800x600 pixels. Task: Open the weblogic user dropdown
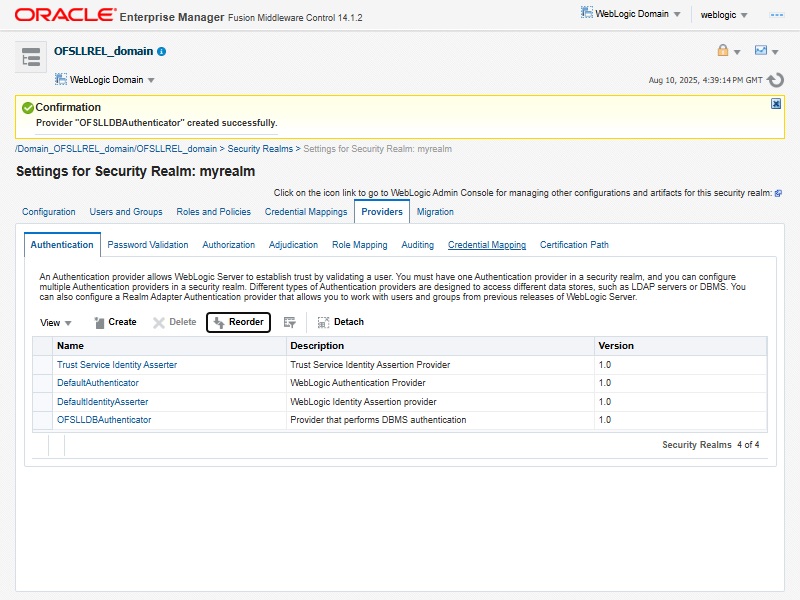point(723,15)
